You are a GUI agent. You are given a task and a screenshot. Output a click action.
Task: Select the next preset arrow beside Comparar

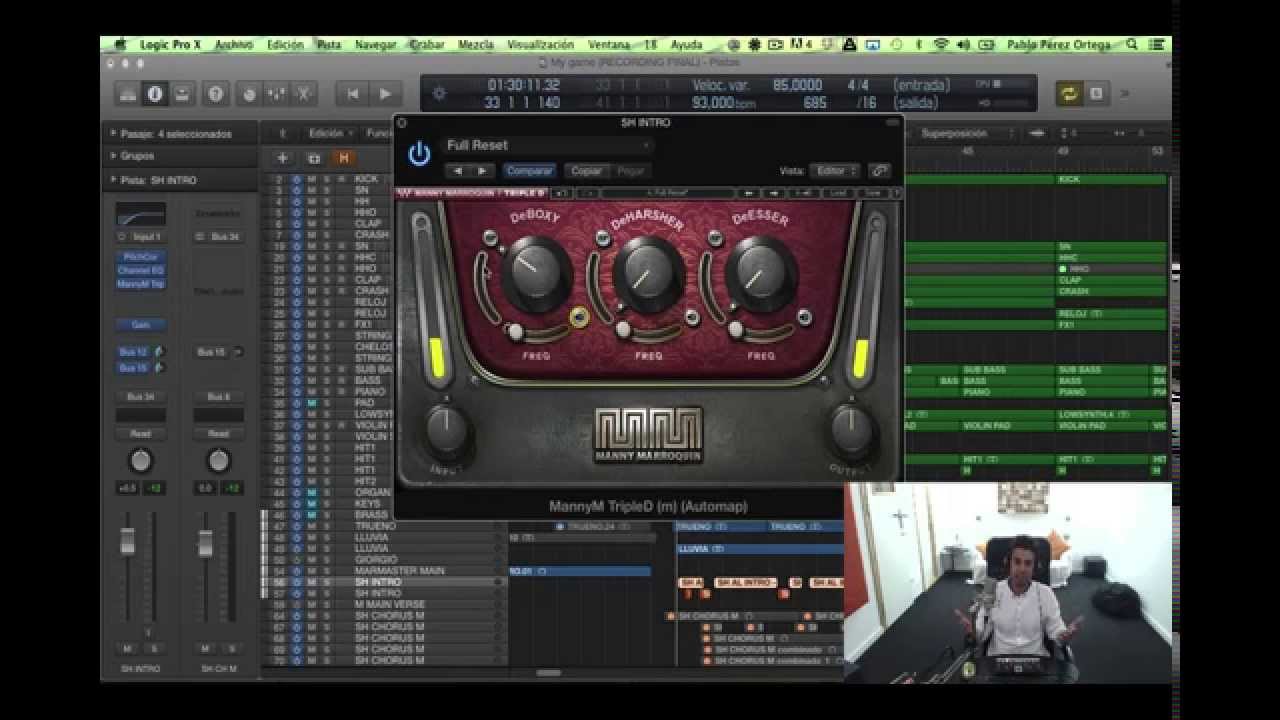[x=482, y=171]
